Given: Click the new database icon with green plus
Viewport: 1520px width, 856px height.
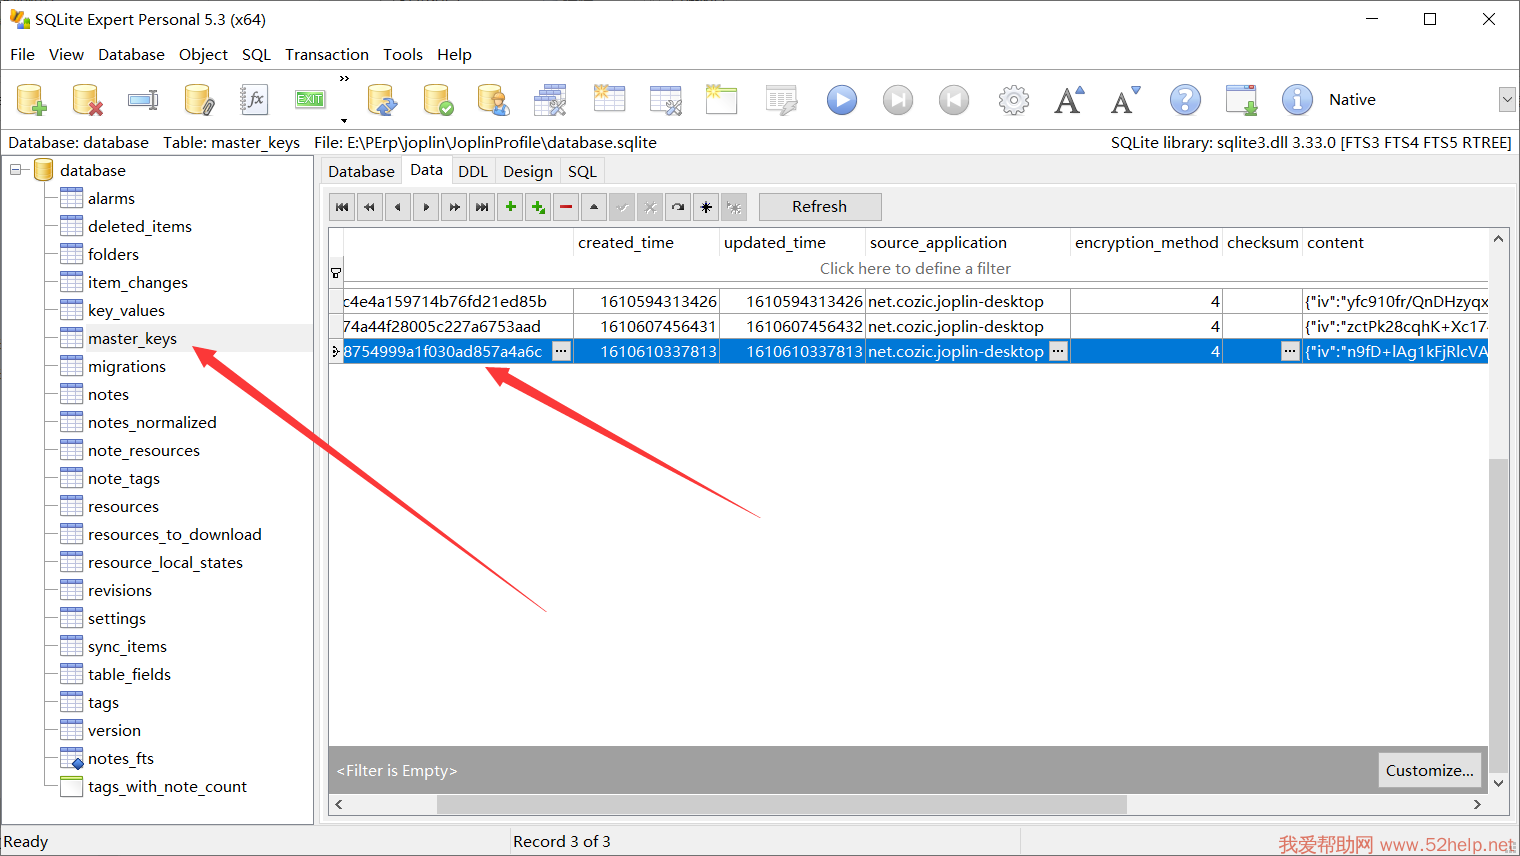Looking at the screenshot, I should click(32, 100).
